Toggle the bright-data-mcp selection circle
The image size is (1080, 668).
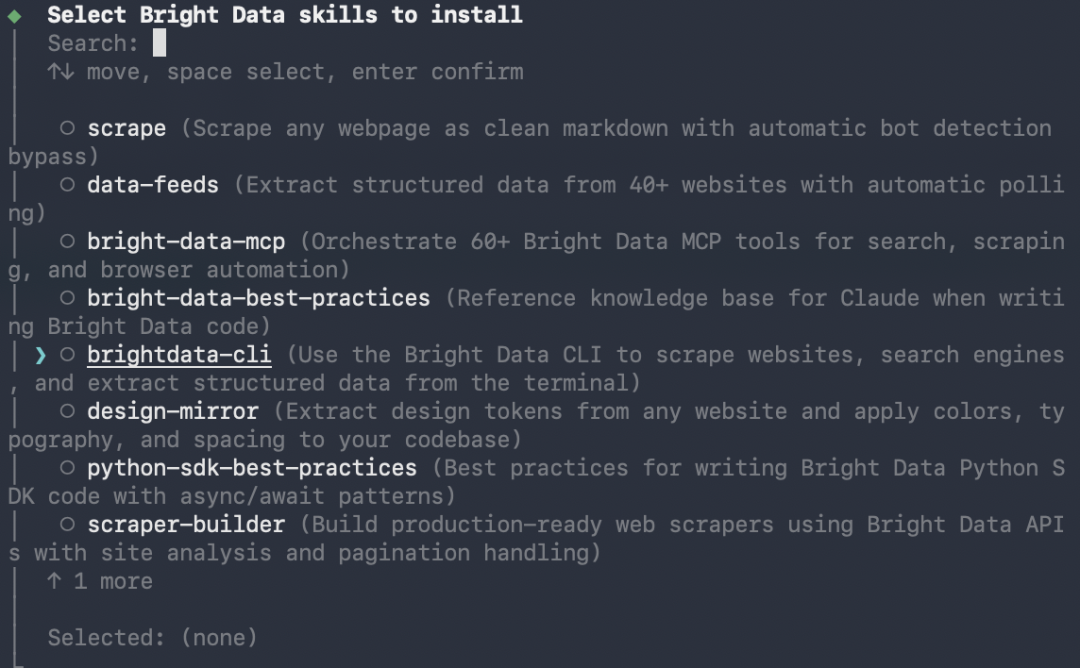67,241
